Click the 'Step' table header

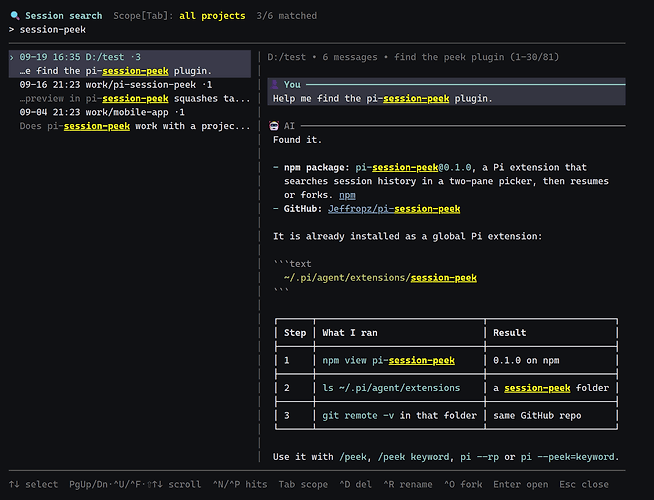point(295,333)
